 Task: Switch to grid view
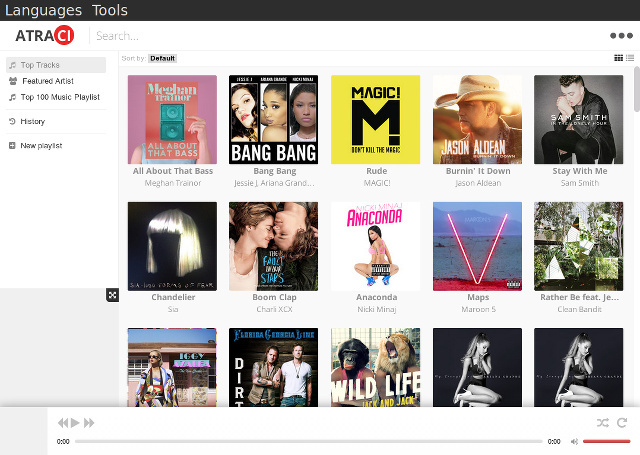(618, 58)
